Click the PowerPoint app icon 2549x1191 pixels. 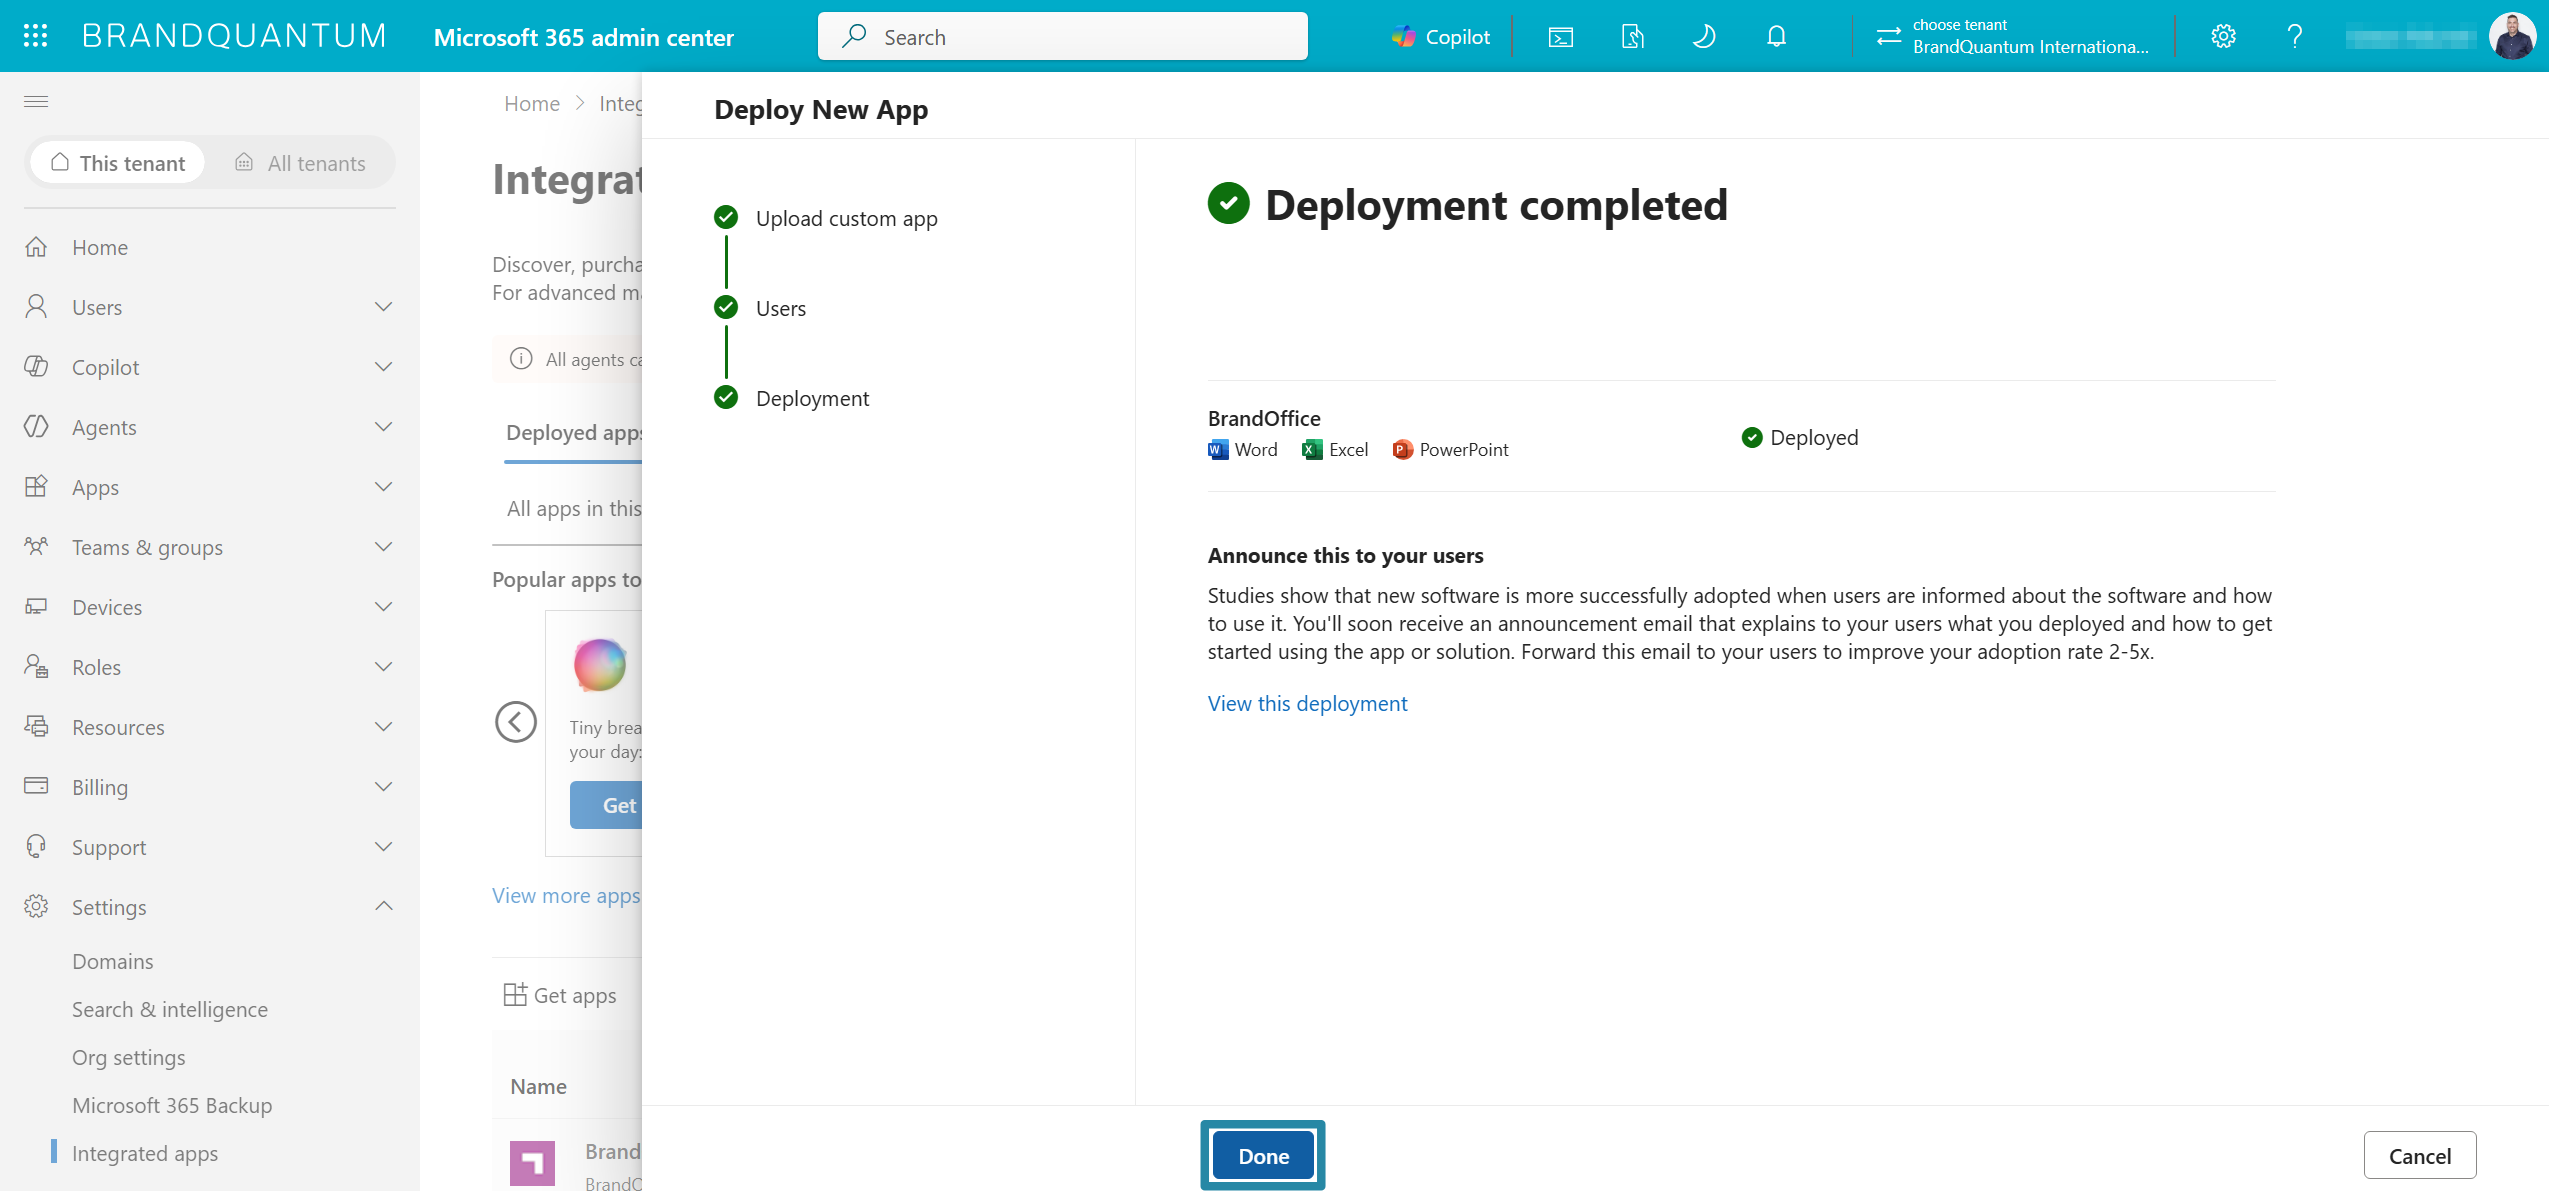coord(1402,450)
